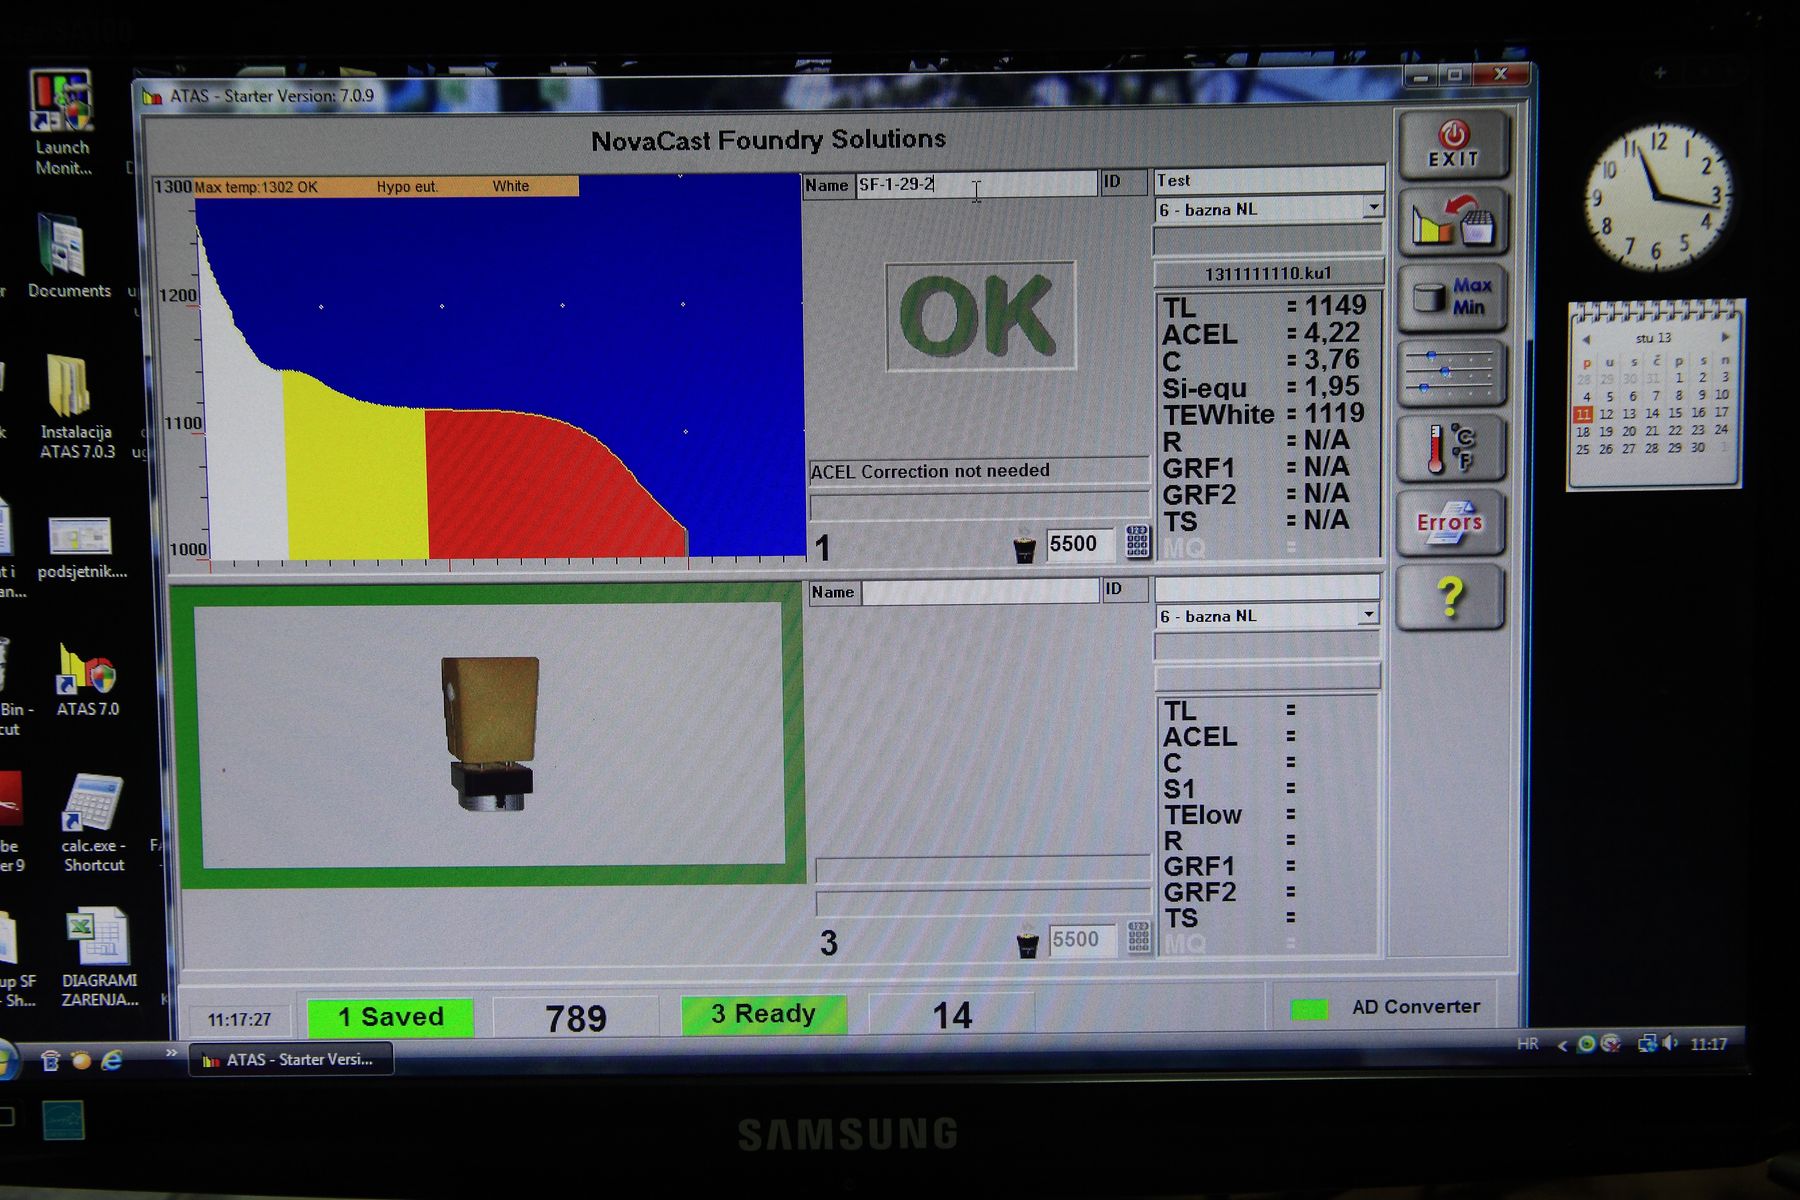Screen dimensions: 1800x1200
Task: Click the 5500 value field for channel 1
Action: pyautogui.click(x=1081, y=543)
